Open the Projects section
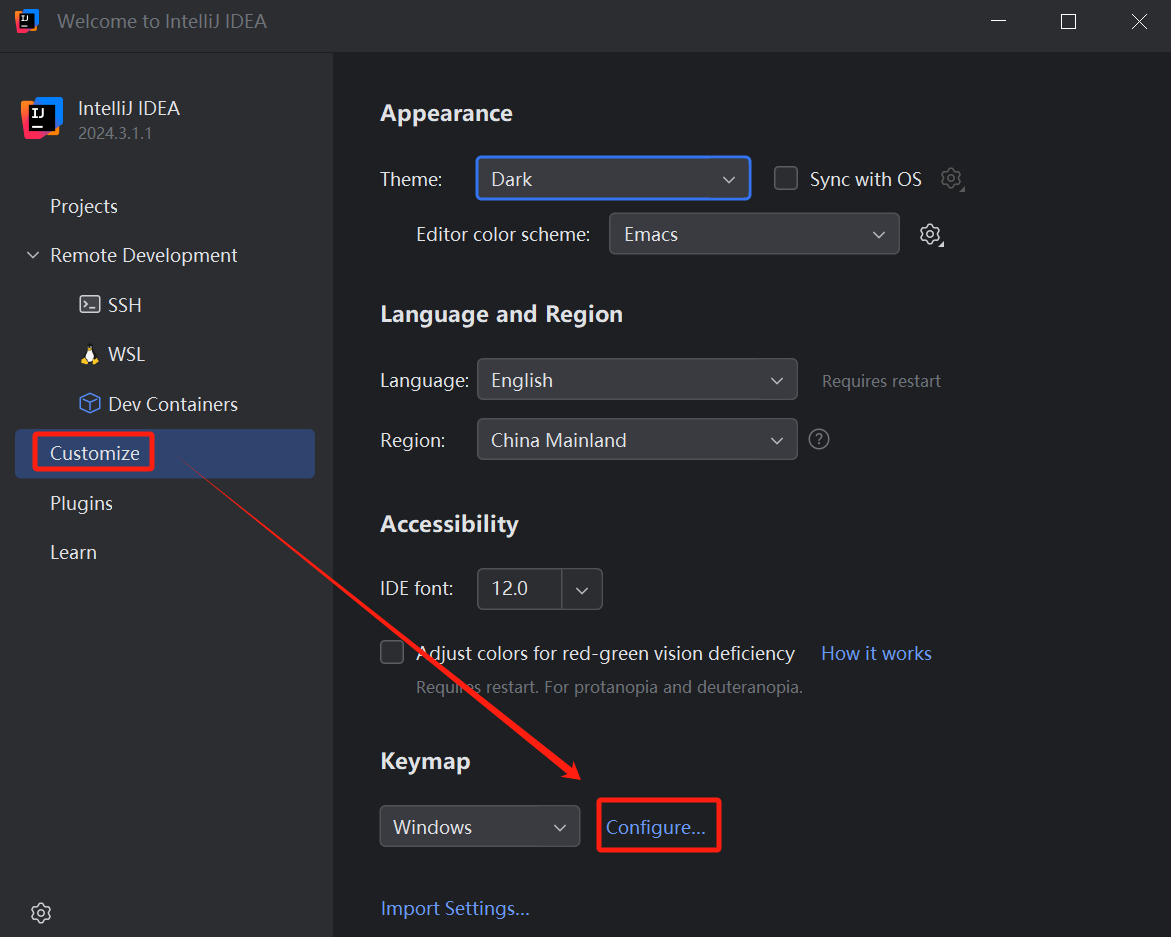Screen dimensions: 1171x937 point(84,206)
